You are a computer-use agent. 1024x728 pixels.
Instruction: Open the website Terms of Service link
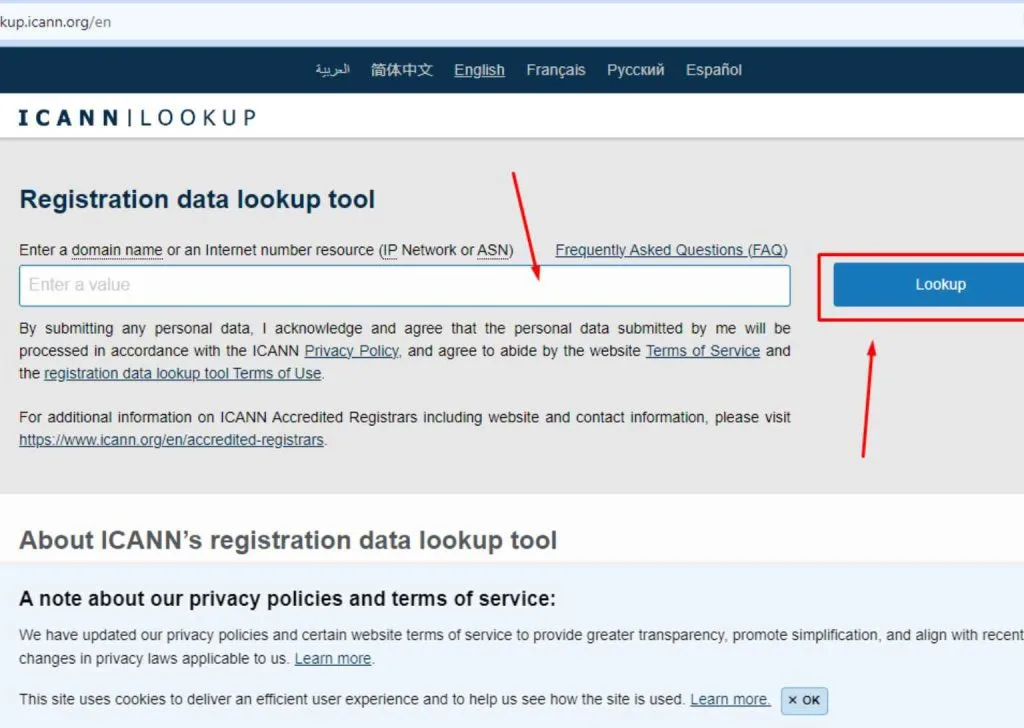(x=703, y=351)
